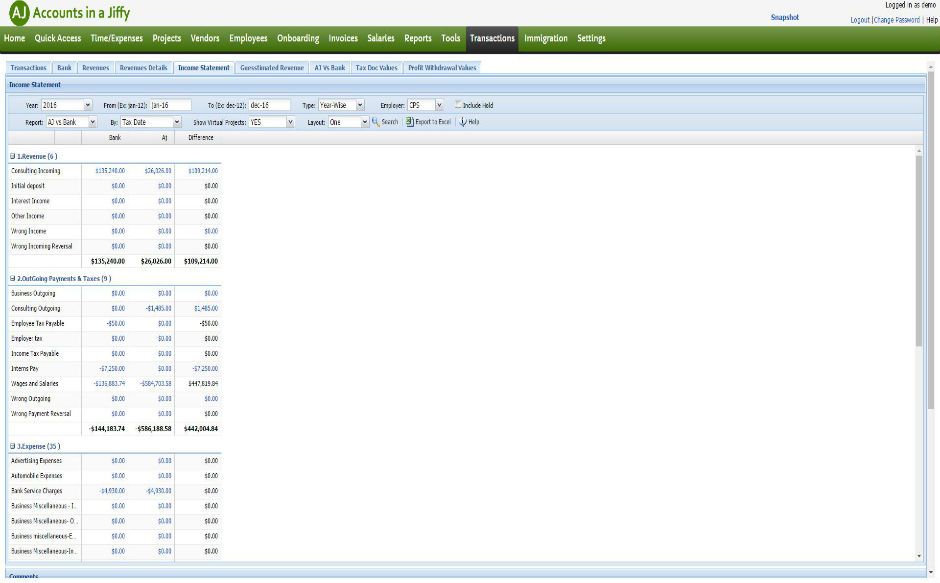Image resolution: width=940 pixels, height=583 pixels.
Task: Open the Onboarding menu
Action: [x=298, y=38]
